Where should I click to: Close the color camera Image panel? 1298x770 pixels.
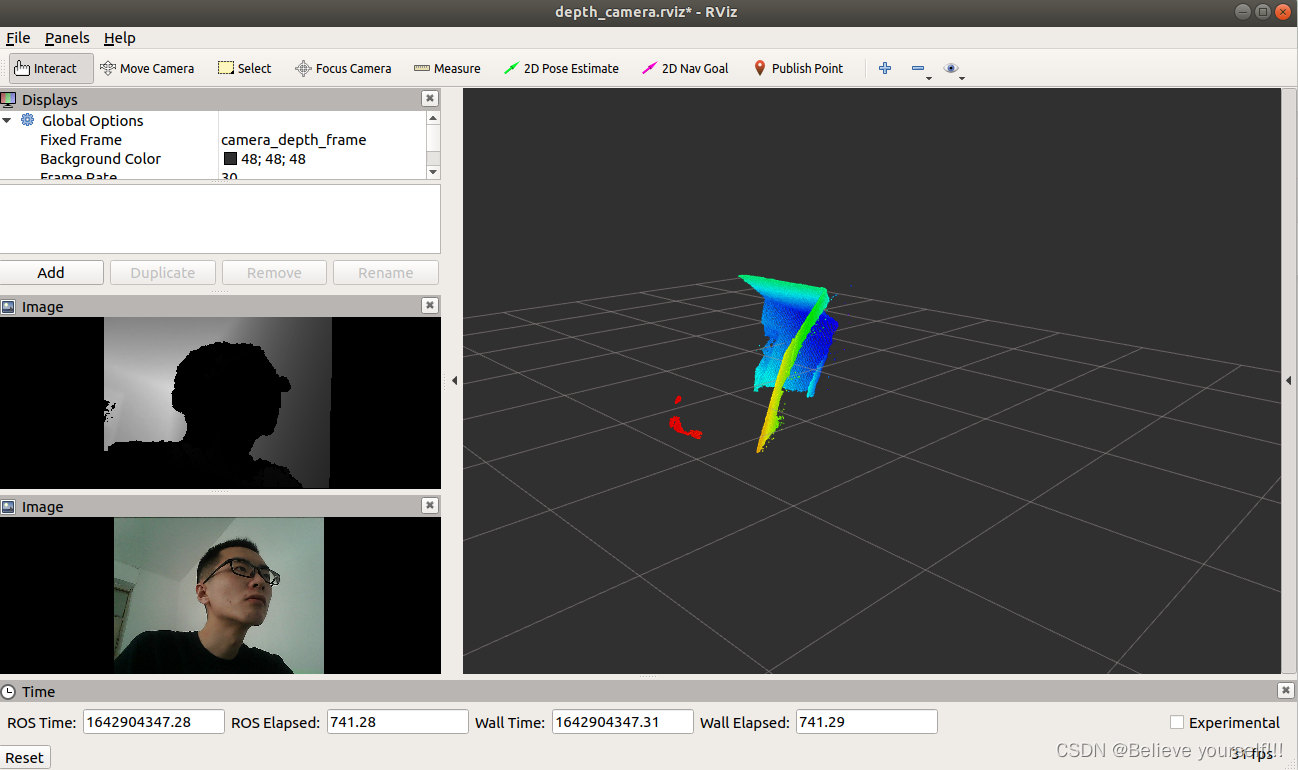[x=430, y=506]
